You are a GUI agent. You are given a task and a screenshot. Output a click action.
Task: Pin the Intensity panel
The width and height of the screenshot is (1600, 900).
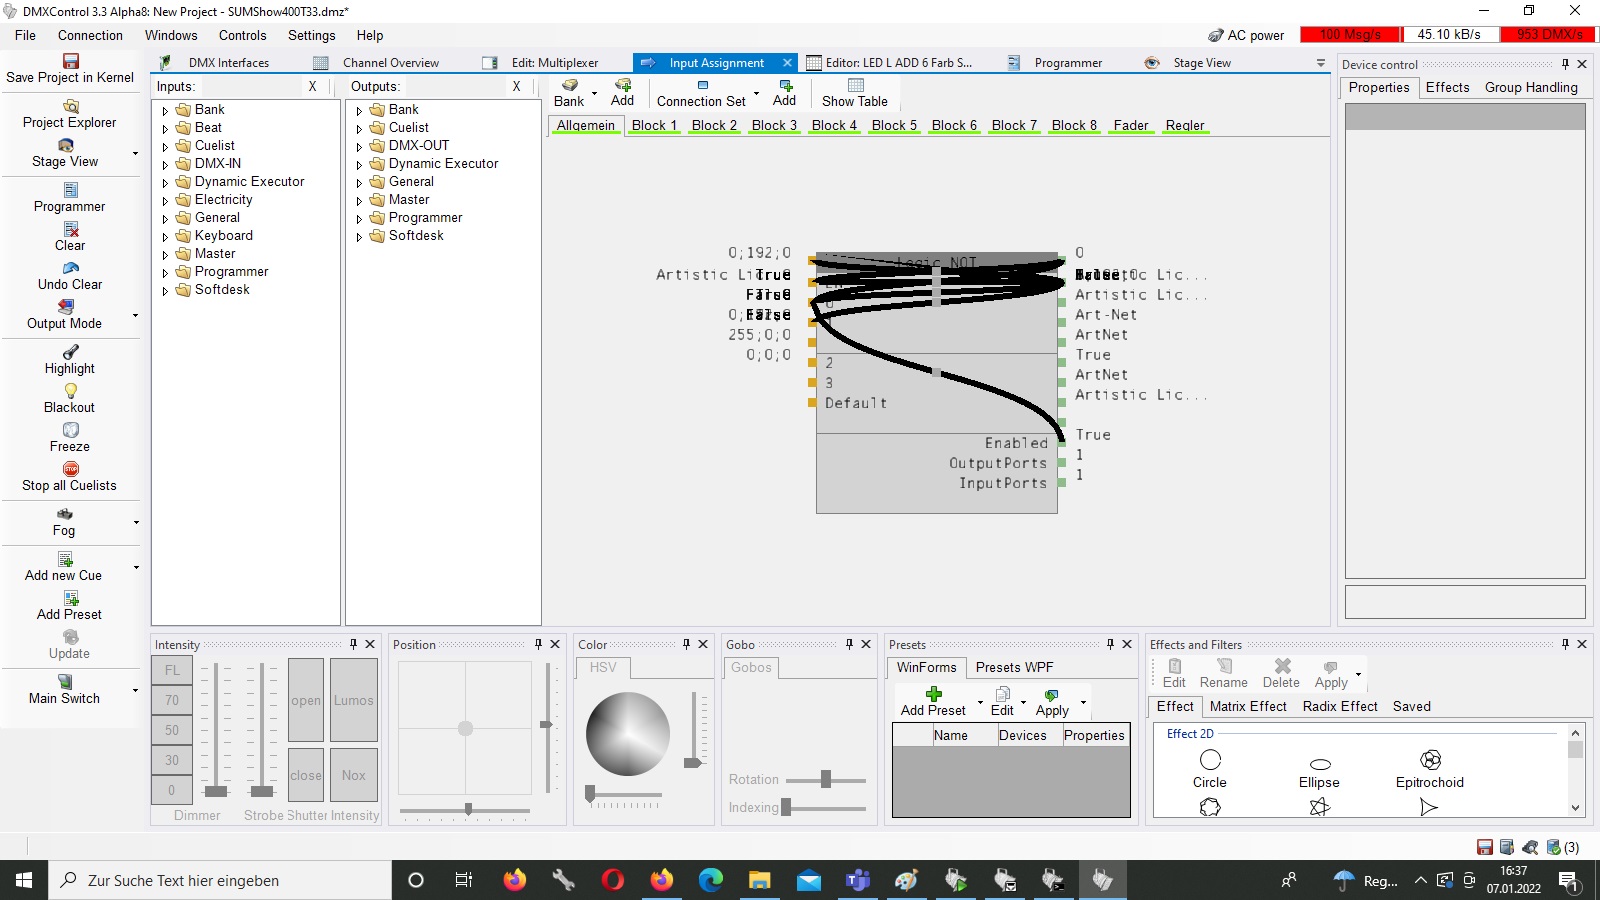353,644
